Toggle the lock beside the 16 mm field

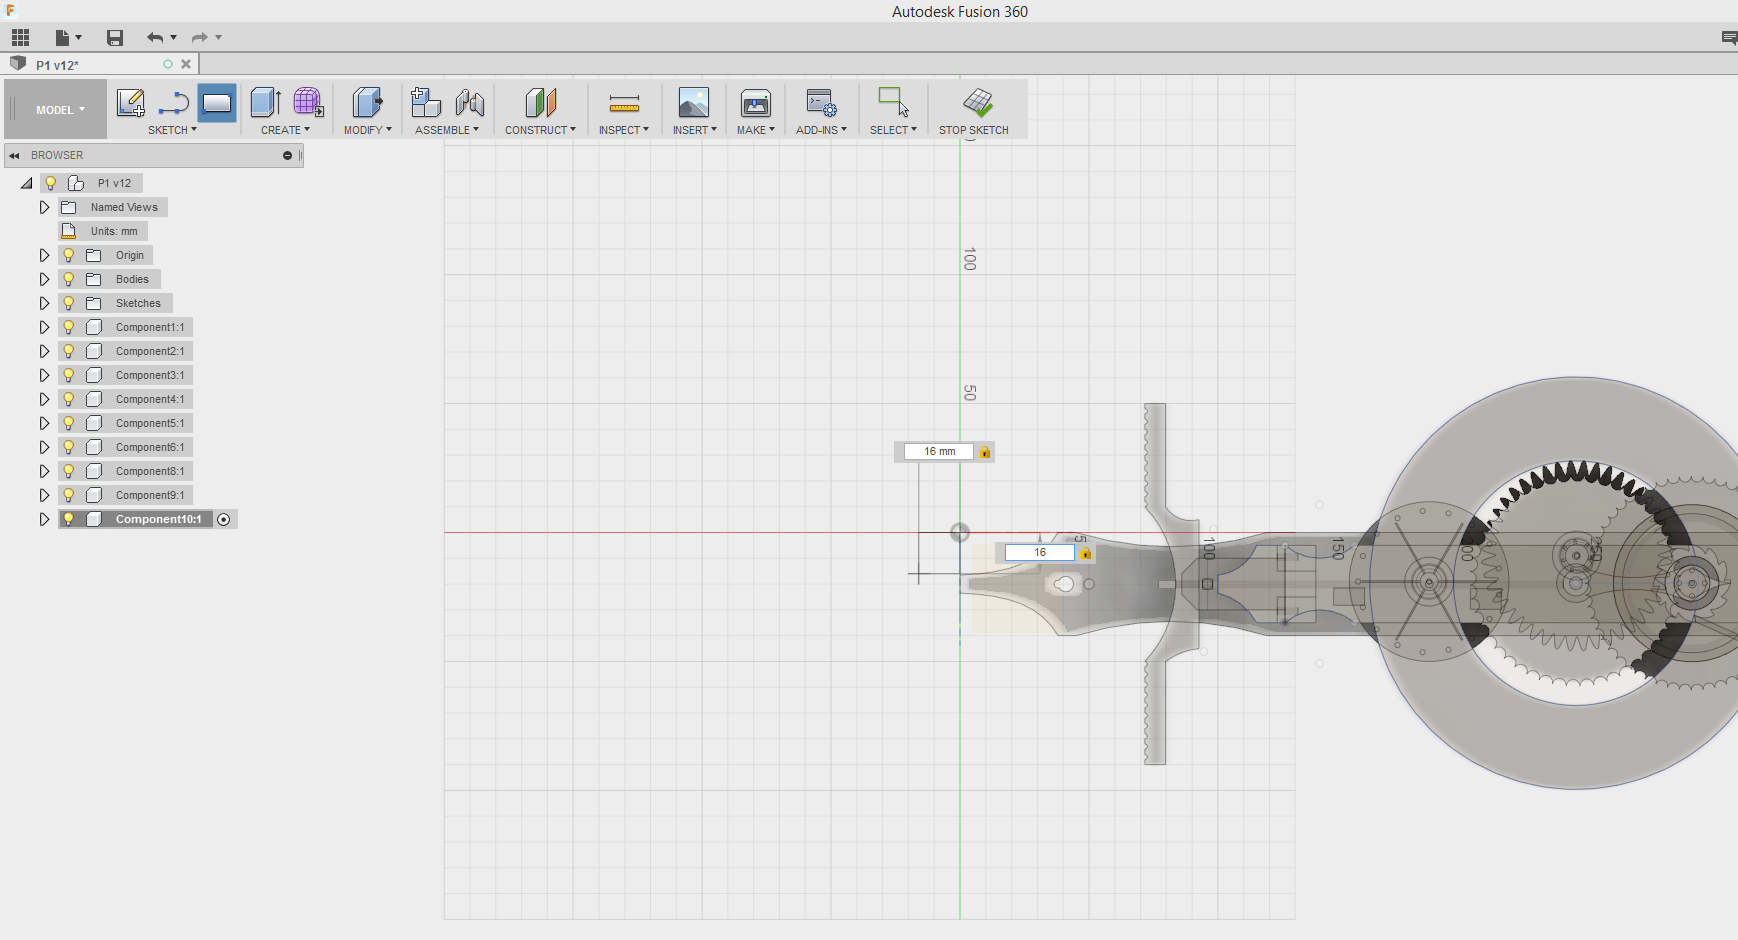(x=985, y=452)
